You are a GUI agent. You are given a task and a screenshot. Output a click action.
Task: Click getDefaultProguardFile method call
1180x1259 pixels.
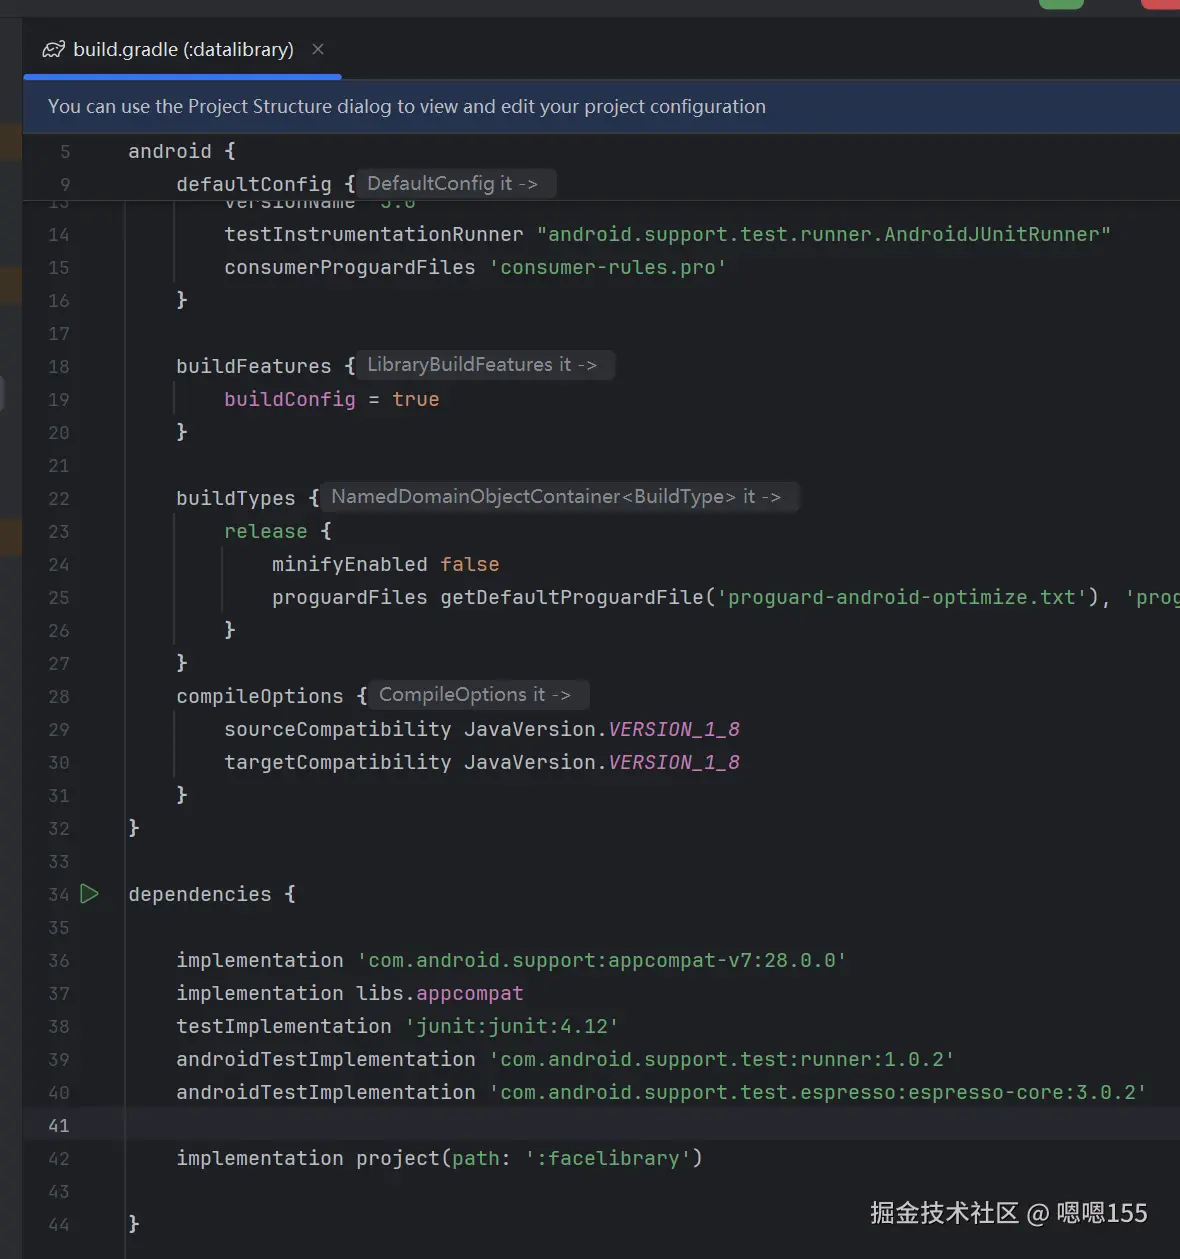tap(572, 597)
